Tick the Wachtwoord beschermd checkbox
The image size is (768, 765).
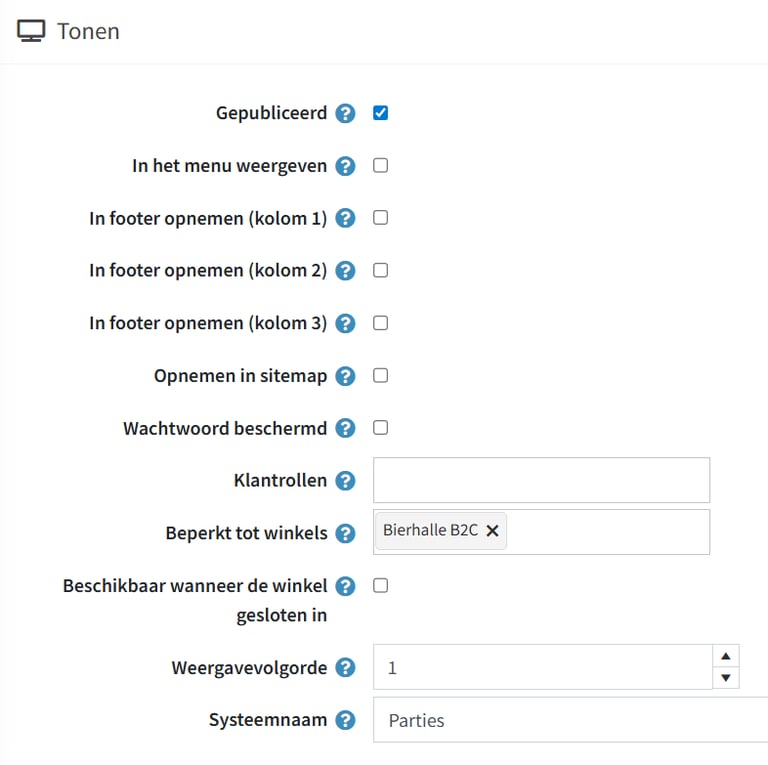coord(381,428)
